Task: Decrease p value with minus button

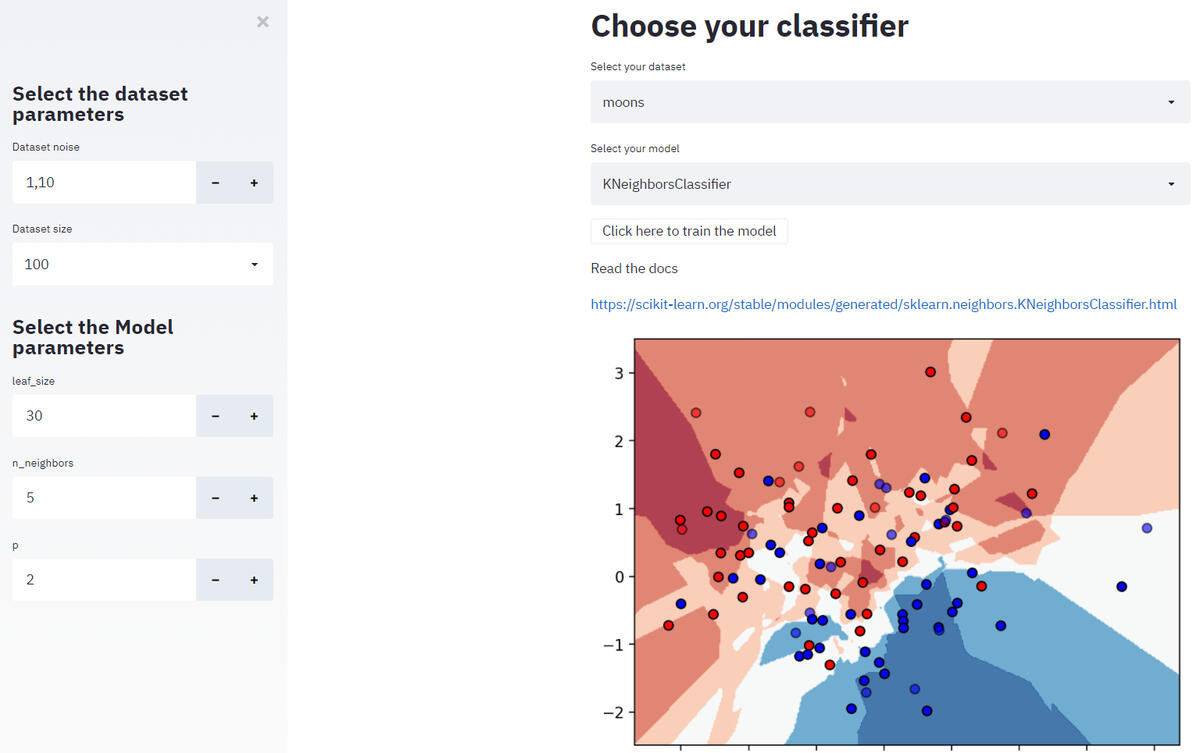Action: [x=215, y=580]
